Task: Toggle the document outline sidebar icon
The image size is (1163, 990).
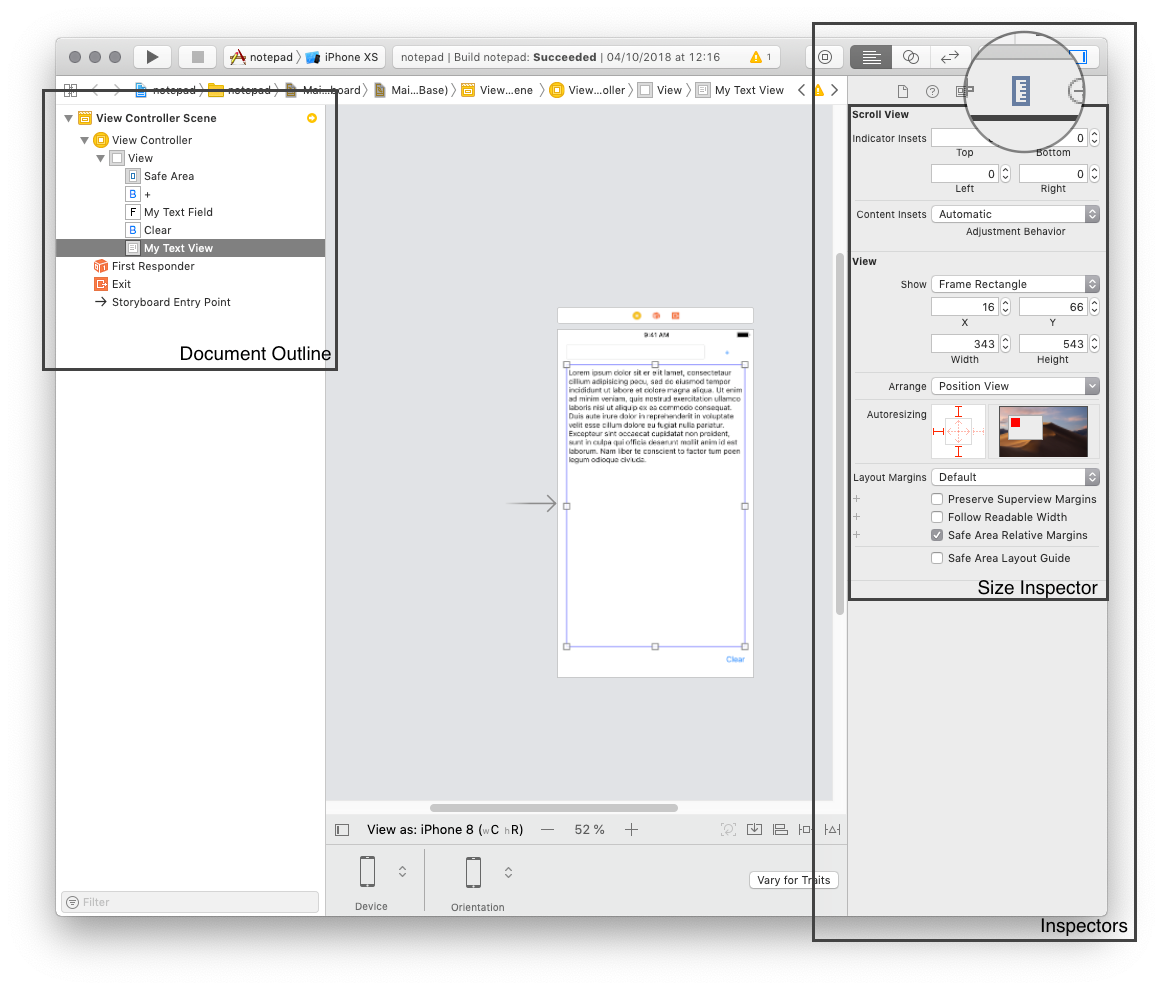Action: [342, 830]
